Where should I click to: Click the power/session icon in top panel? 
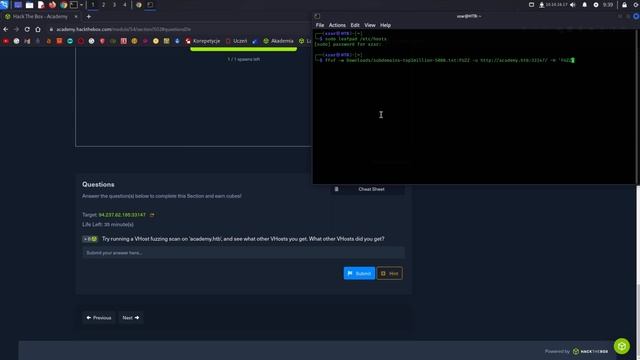636,5
